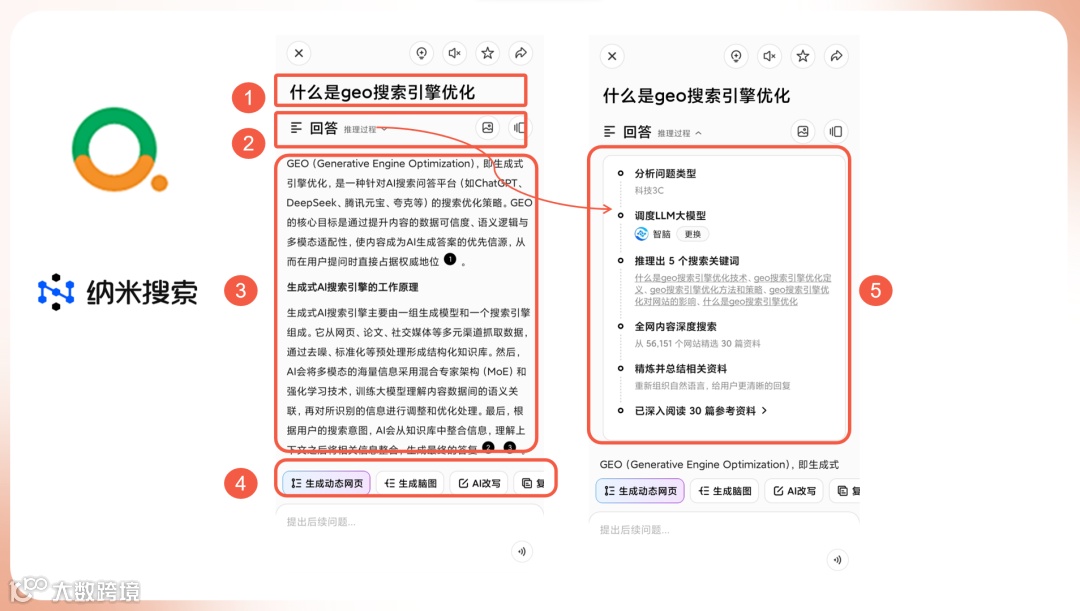Viewport: 1080px width, 611px height.
Task: Open the image icon beside 回答 in left panel
Action: (x=488, y=127)
